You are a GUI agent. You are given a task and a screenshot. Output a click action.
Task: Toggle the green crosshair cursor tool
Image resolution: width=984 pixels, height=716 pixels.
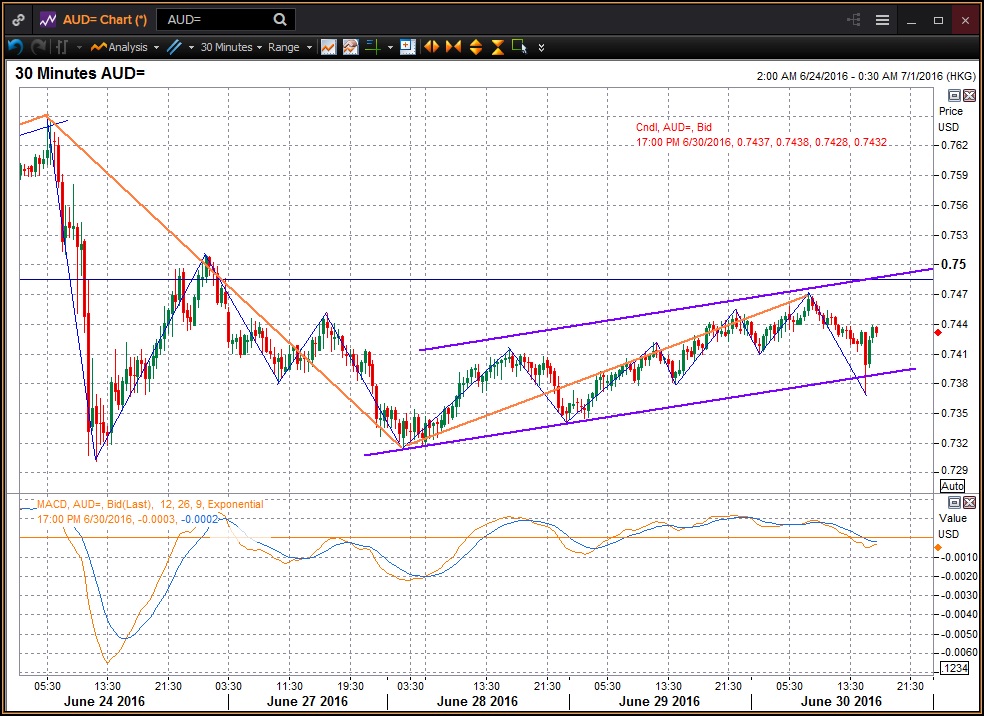(373, 47)
